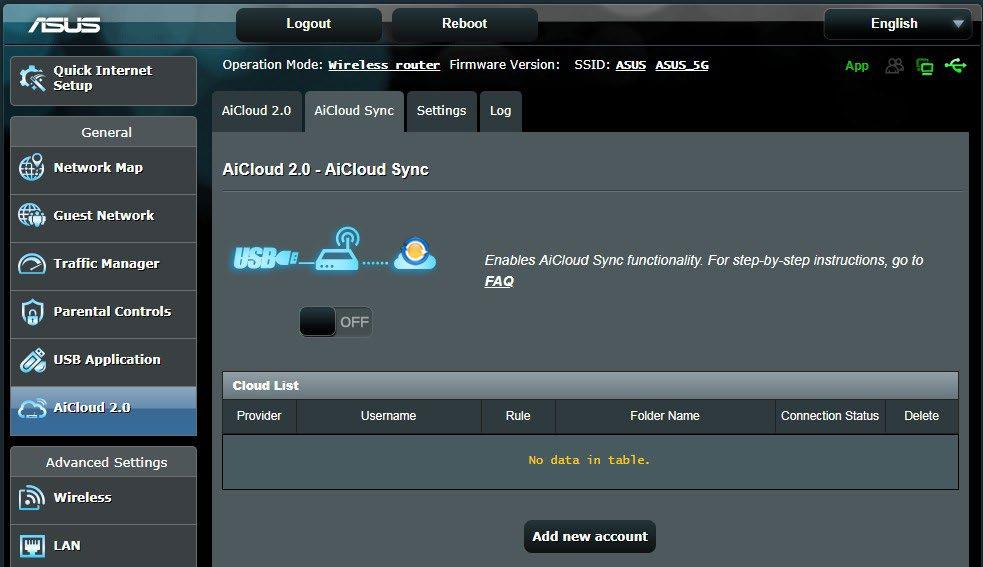Click the AiCloud 2.0 cloud icon
The width and height of the screenshot is (983, 567).
[x=32, y=408]
